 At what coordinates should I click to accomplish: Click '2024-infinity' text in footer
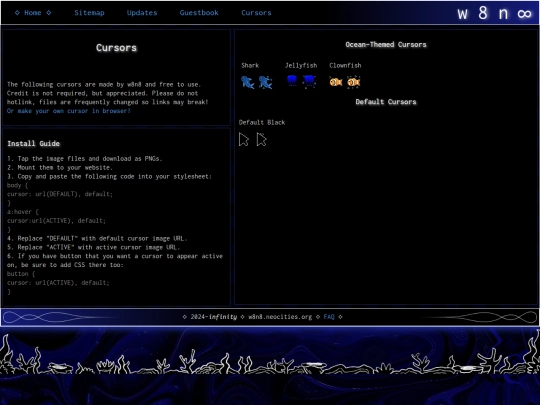point(214,317)
